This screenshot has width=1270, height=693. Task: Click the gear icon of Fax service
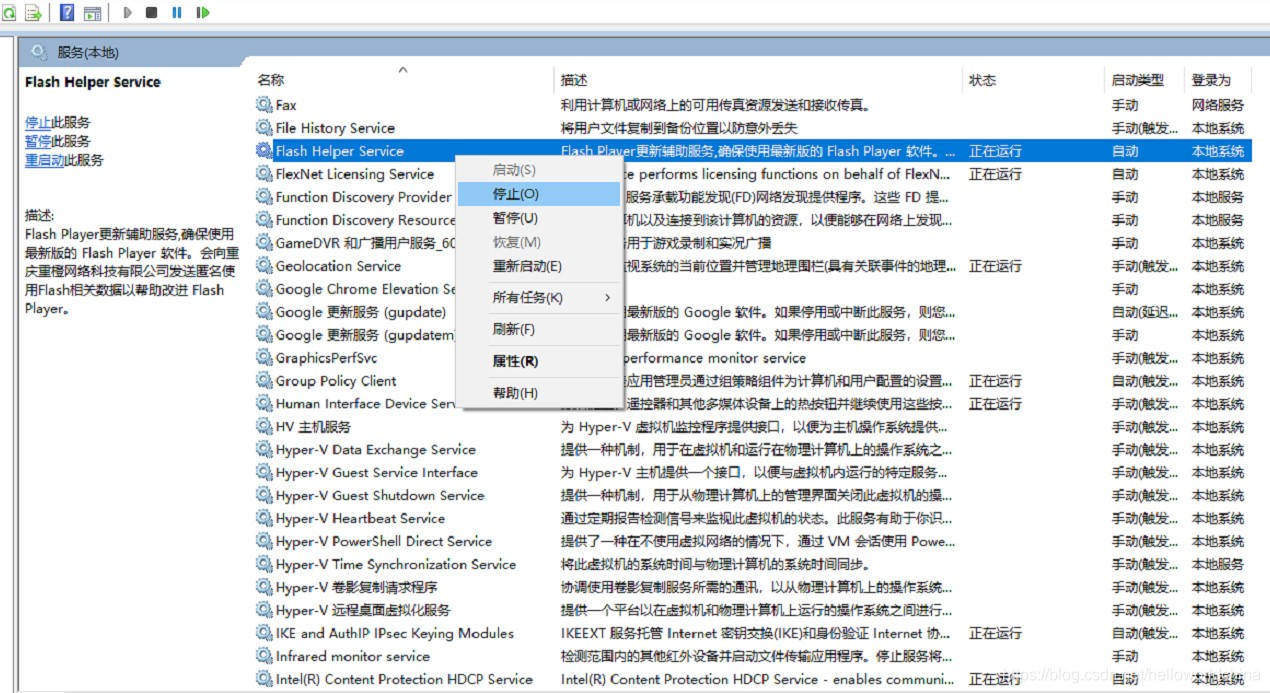pyautogui.click(x=264, y=105)
